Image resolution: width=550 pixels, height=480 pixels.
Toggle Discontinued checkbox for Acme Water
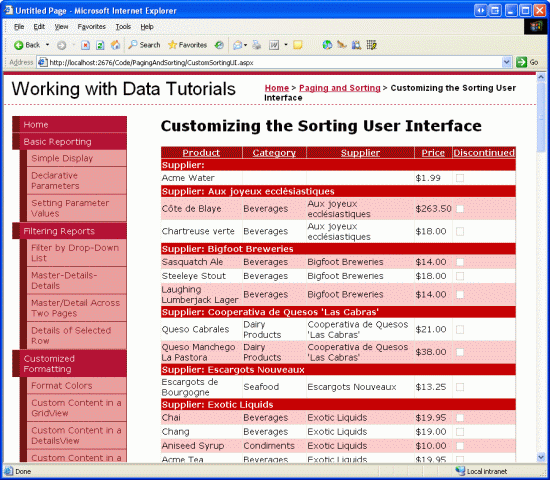(460, 178)
